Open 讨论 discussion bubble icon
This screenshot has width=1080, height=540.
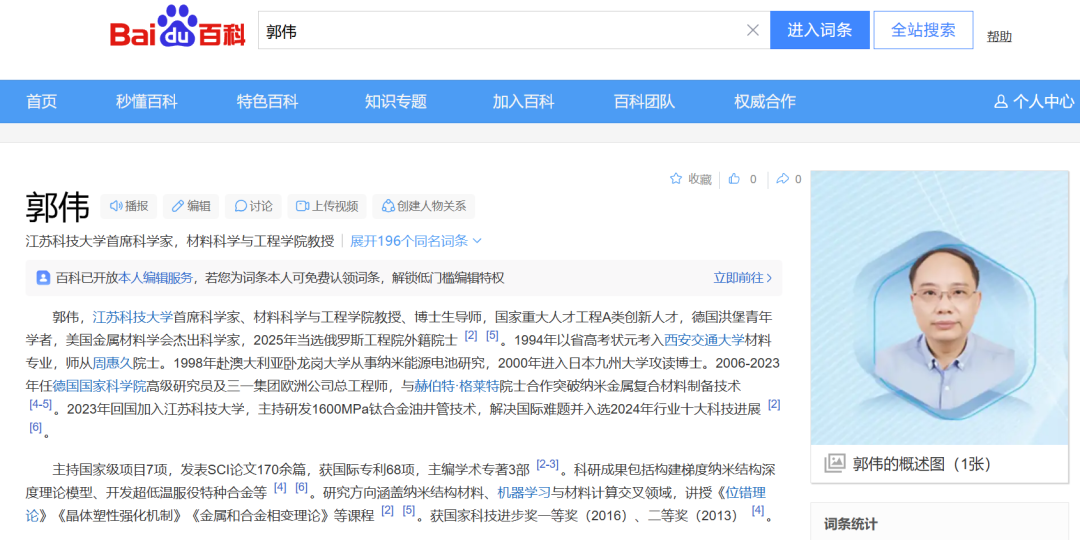pyautogui.click(x=241, y=206)
